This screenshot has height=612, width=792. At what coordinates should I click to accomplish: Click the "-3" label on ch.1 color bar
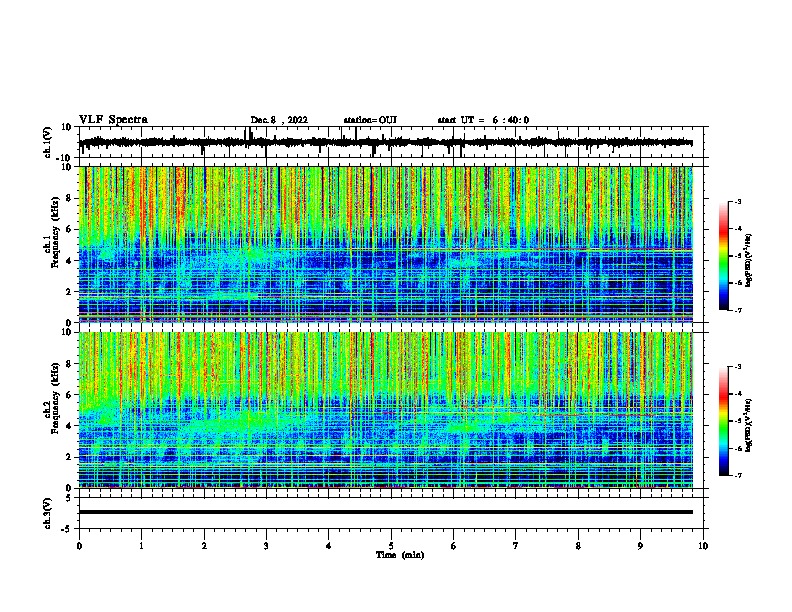click(737, 201)
